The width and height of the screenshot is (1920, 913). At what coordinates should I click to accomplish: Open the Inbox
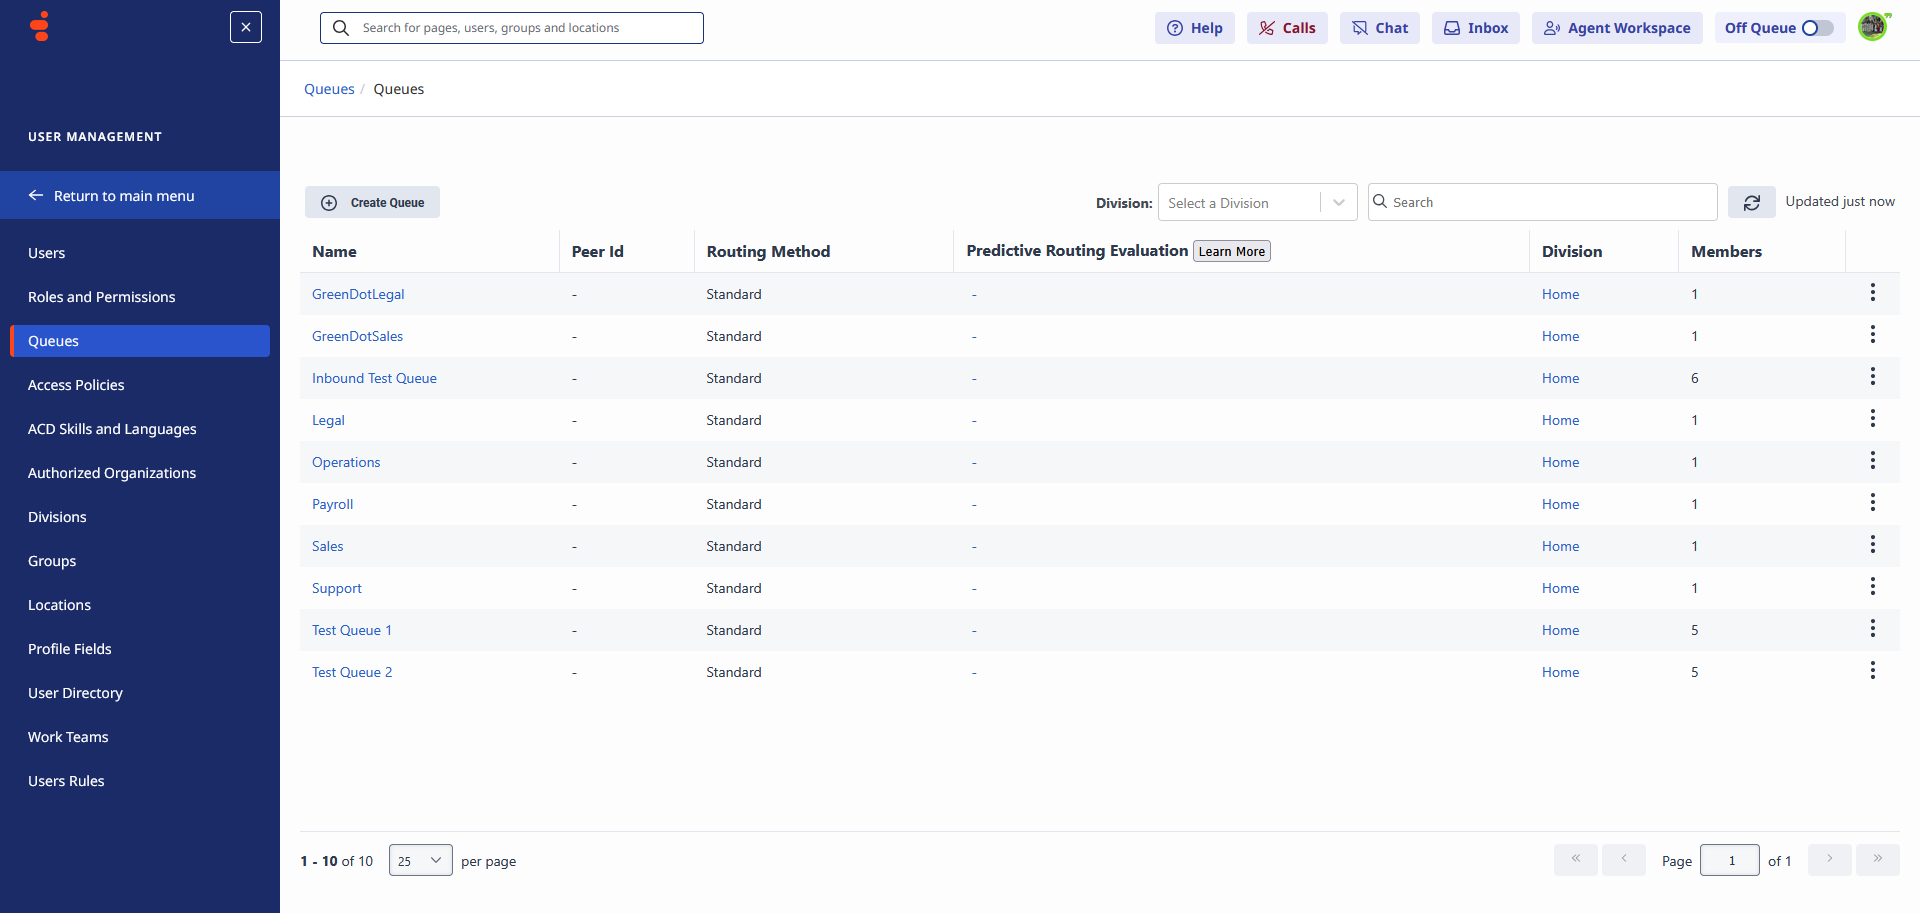pyautogui.click(x=1475, y=27)
